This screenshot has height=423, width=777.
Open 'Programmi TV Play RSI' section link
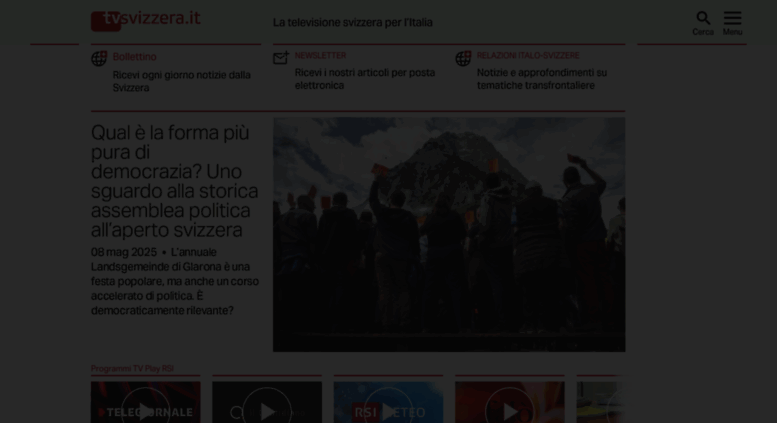132,369
